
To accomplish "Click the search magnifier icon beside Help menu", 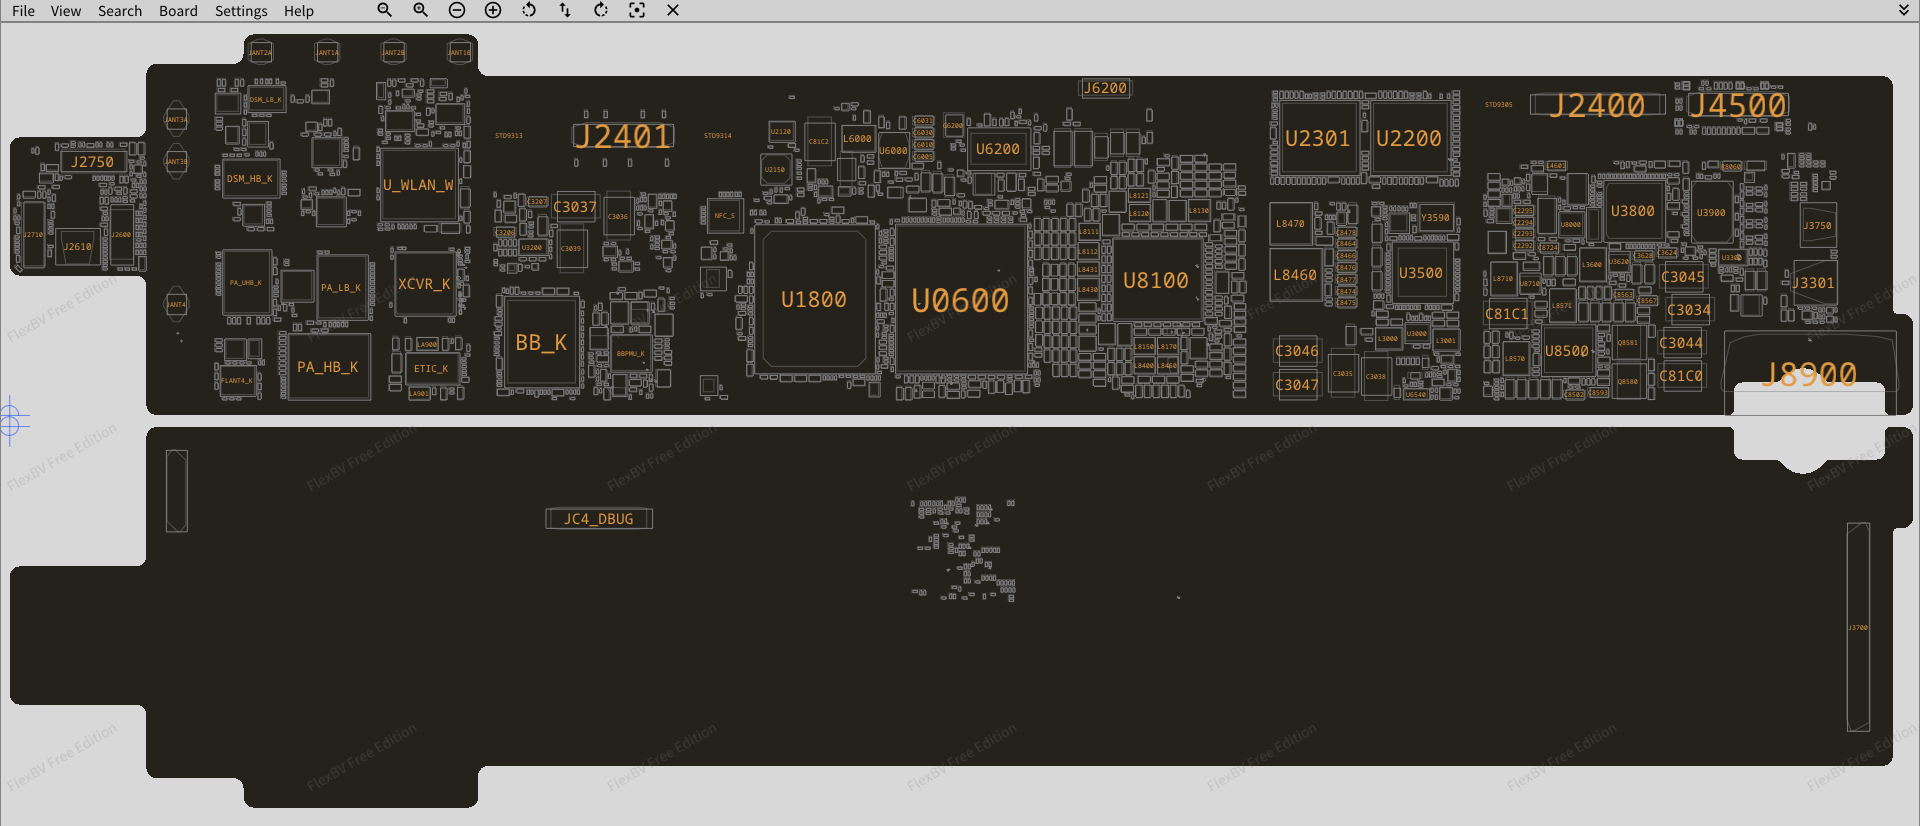I will [384, 10].
